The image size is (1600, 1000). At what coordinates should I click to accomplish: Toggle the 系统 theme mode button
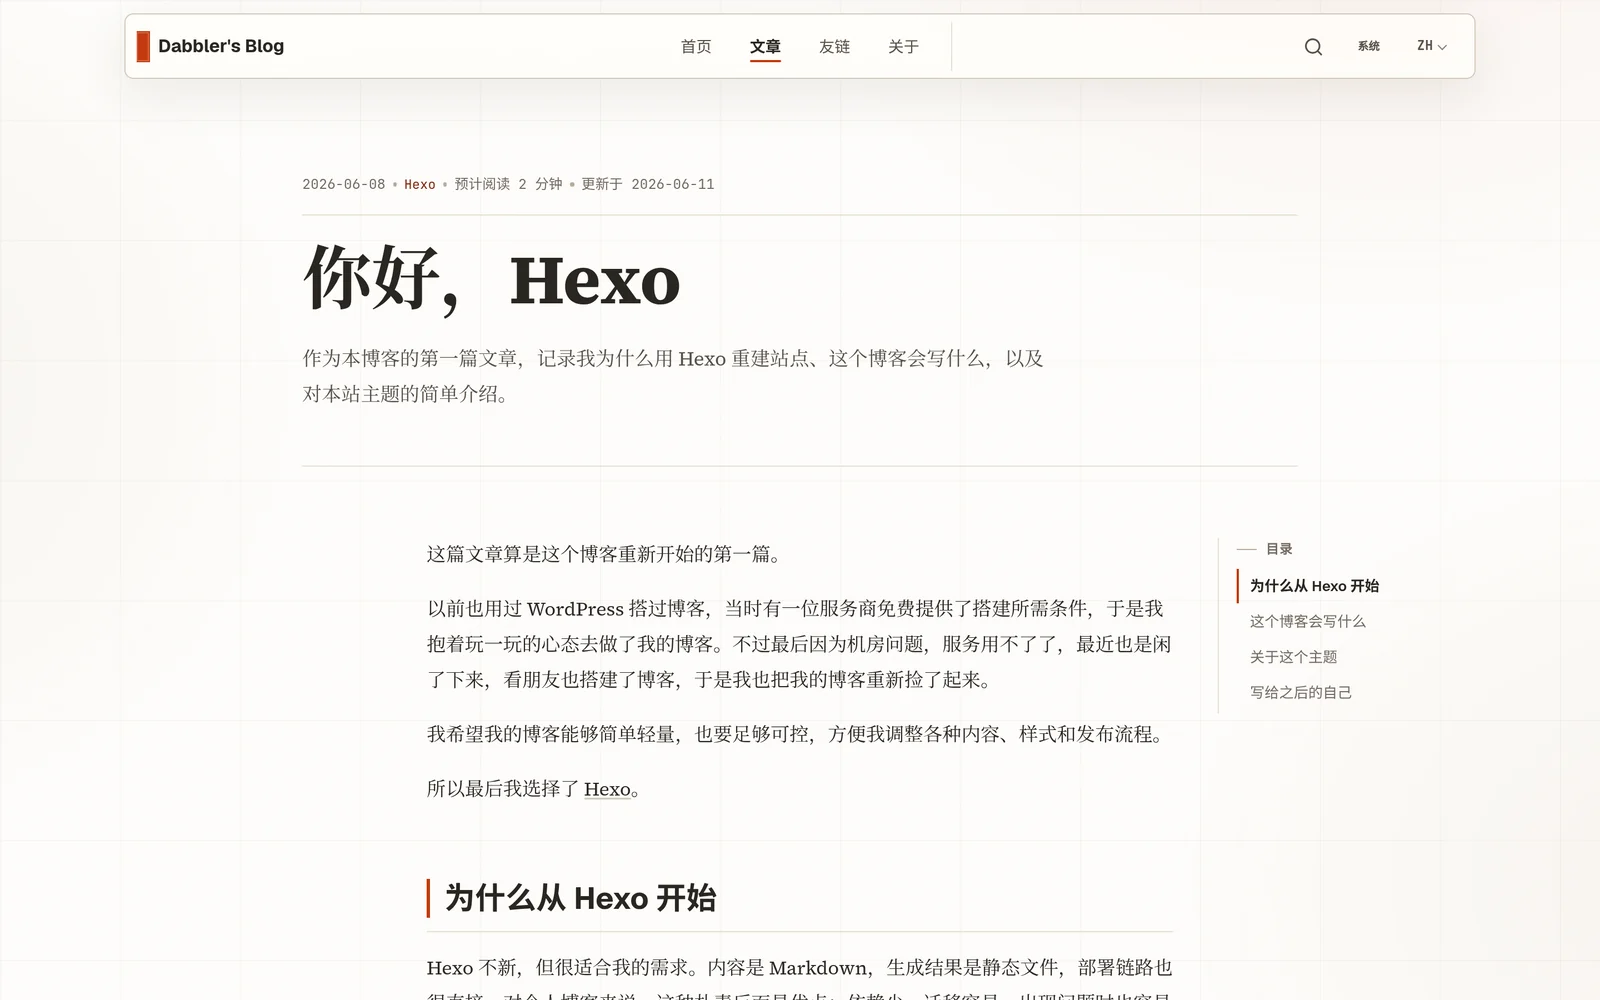1368,46
